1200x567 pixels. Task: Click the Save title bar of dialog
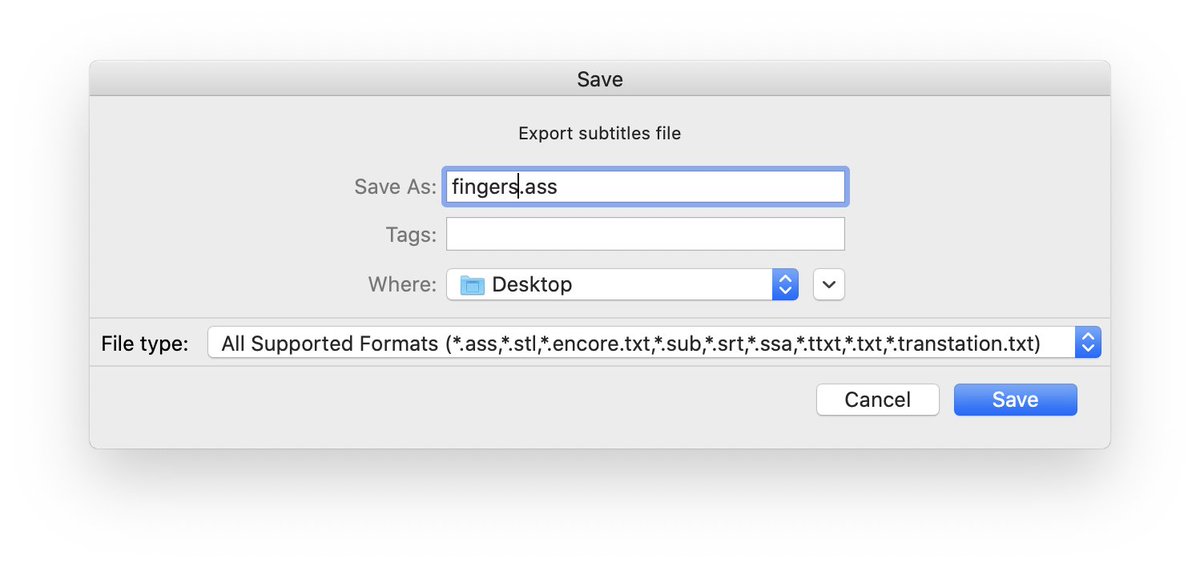[x=600, y=78]
